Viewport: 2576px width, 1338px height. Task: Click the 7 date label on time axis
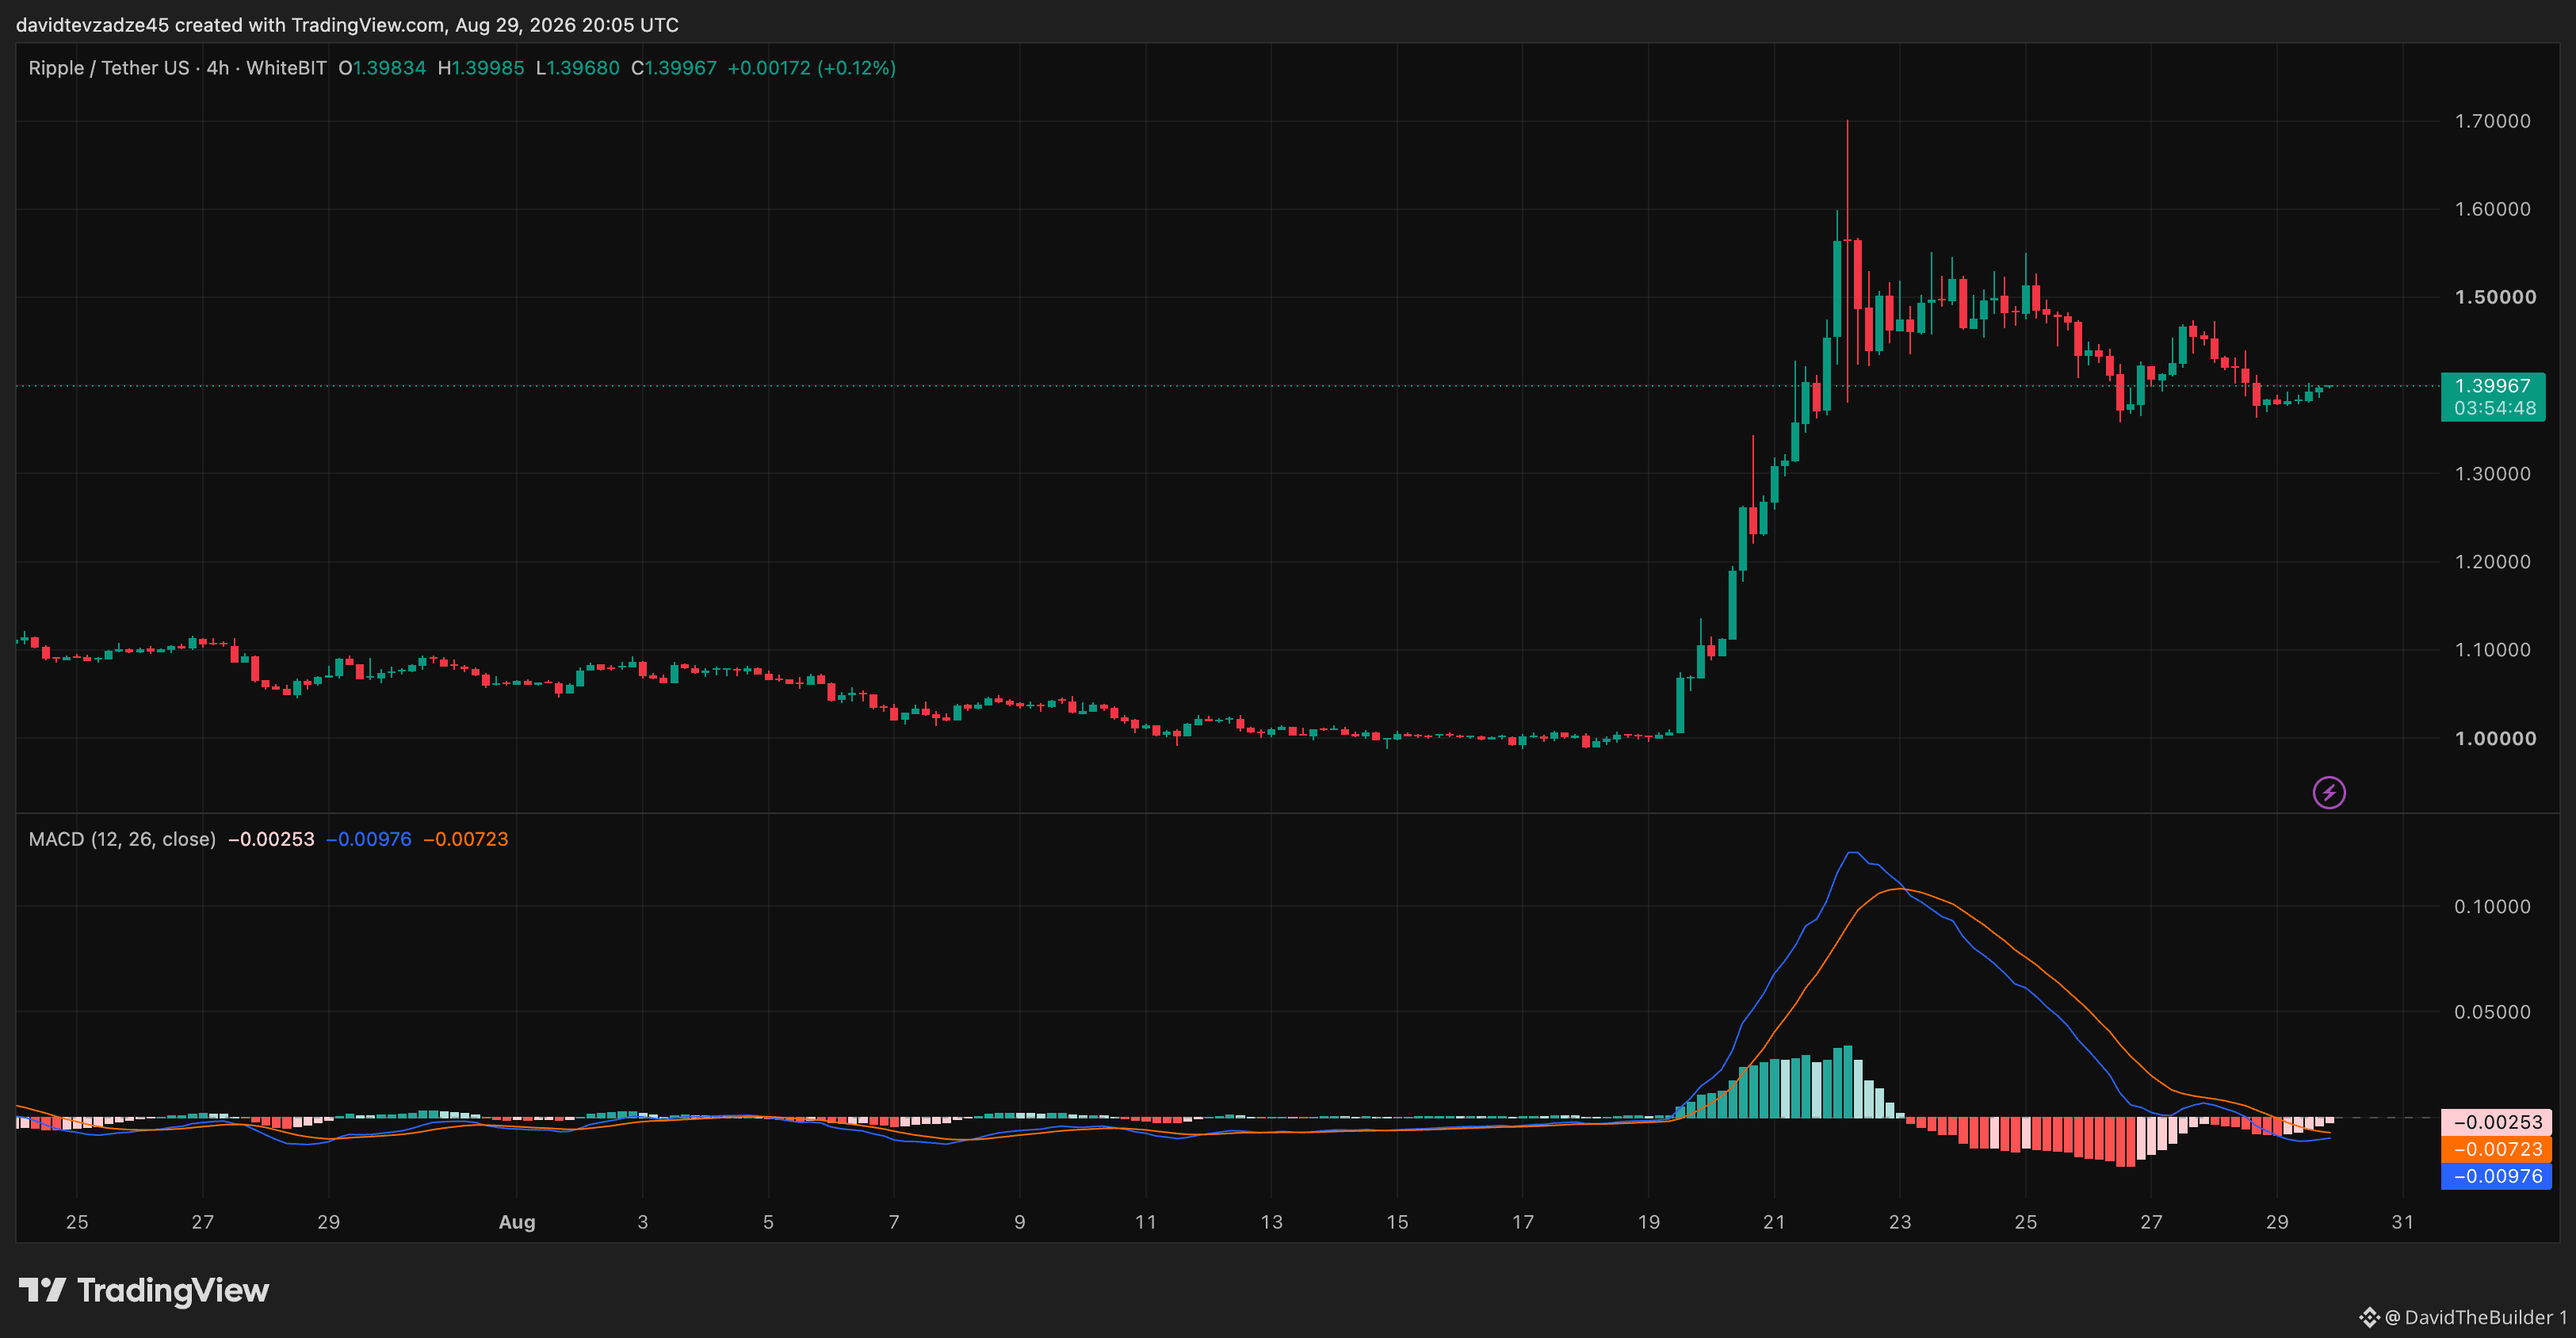click(894, 1222)
